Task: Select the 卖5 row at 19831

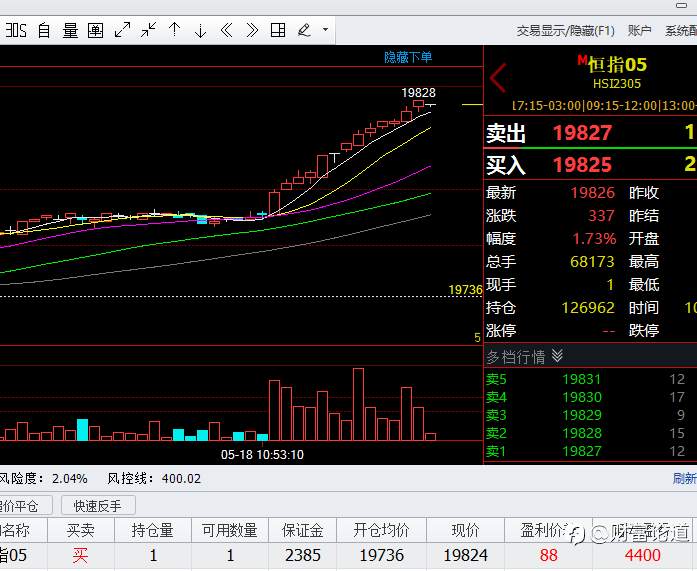Action: tap(590, 379)
